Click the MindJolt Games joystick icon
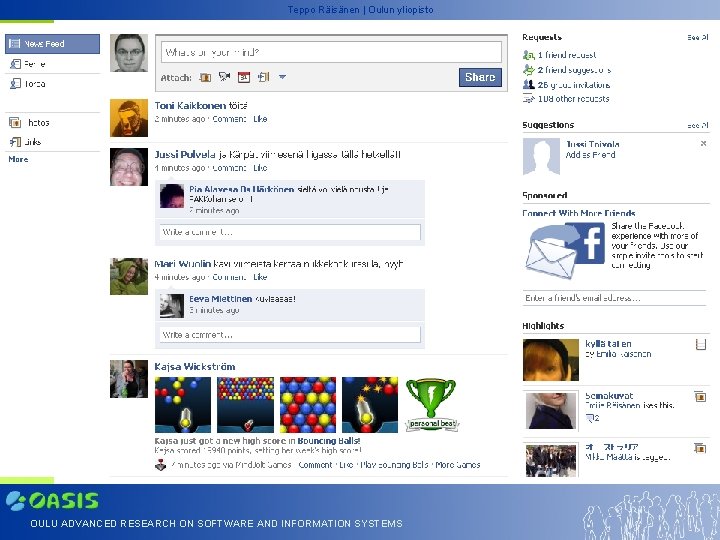 [x=160, y=465]
